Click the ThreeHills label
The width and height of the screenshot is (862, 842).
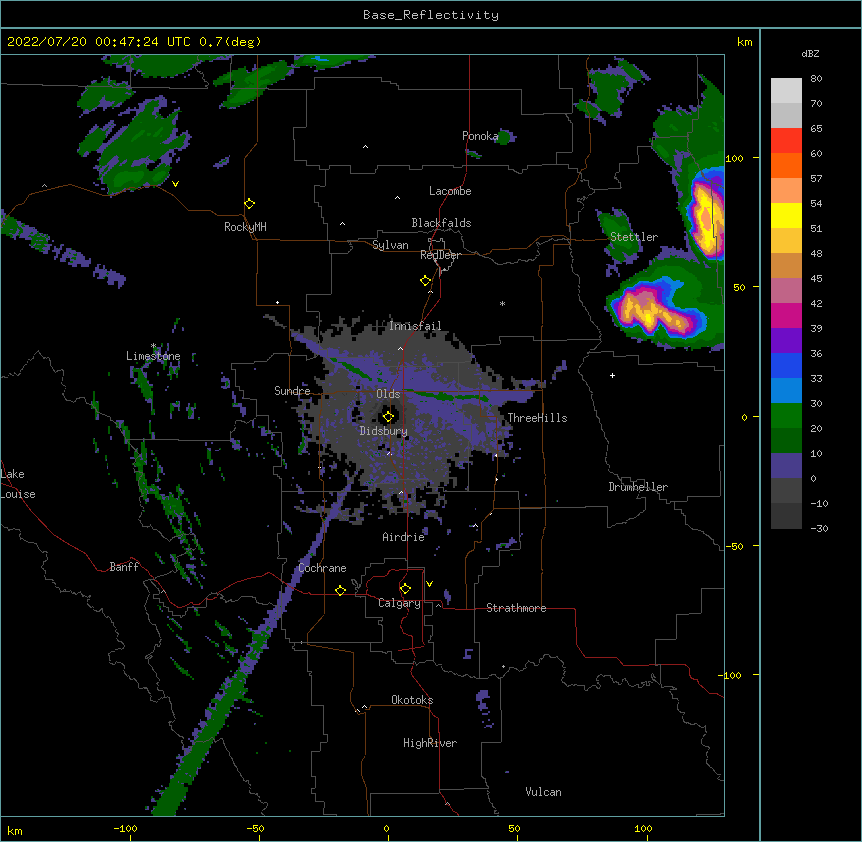tap(537, 418)
